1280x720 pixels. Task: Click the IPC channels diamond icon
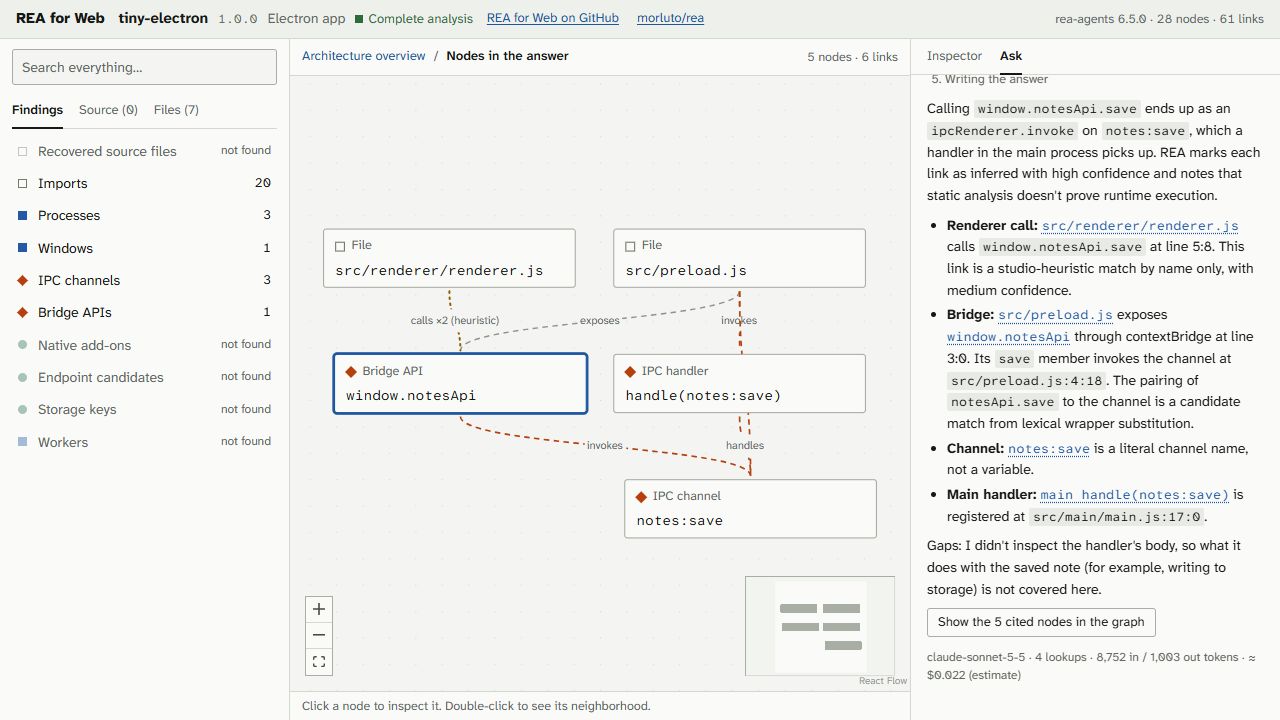[23, 280]
